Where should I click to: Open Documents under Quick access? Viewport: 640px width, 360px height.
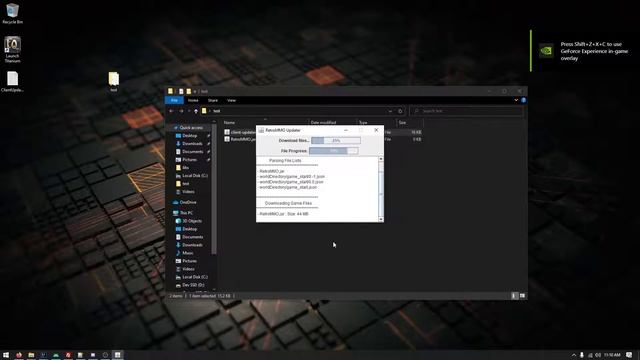point(193,151)
